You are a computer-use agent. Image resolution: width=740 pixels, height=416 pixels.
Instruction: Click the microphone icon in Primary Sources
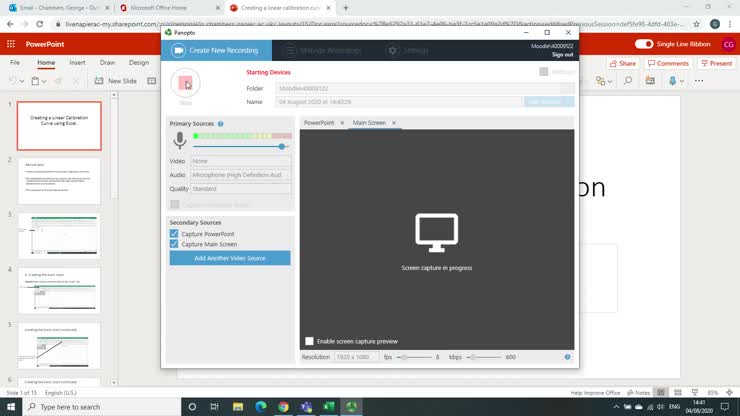[x=180, y=141]
